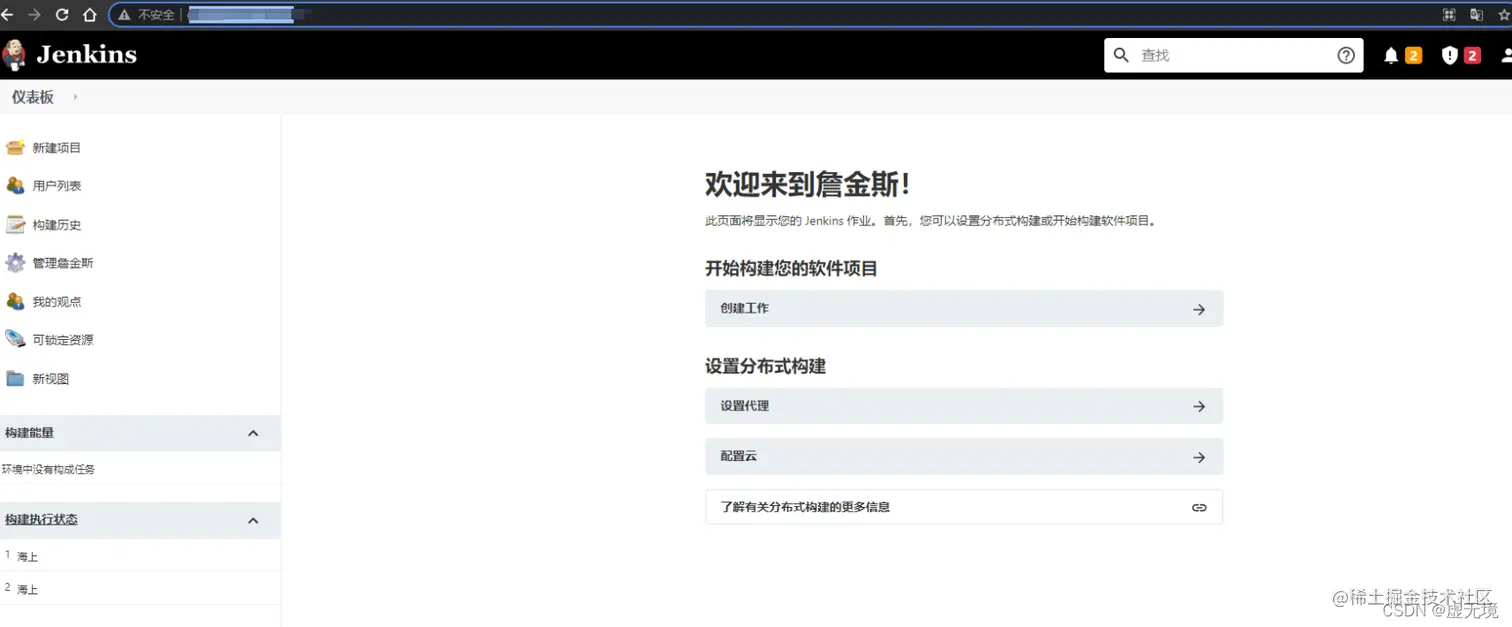Screen dimensions: 1512x627
Task: Click the help question mark beside search
Action: point(1346,55)
